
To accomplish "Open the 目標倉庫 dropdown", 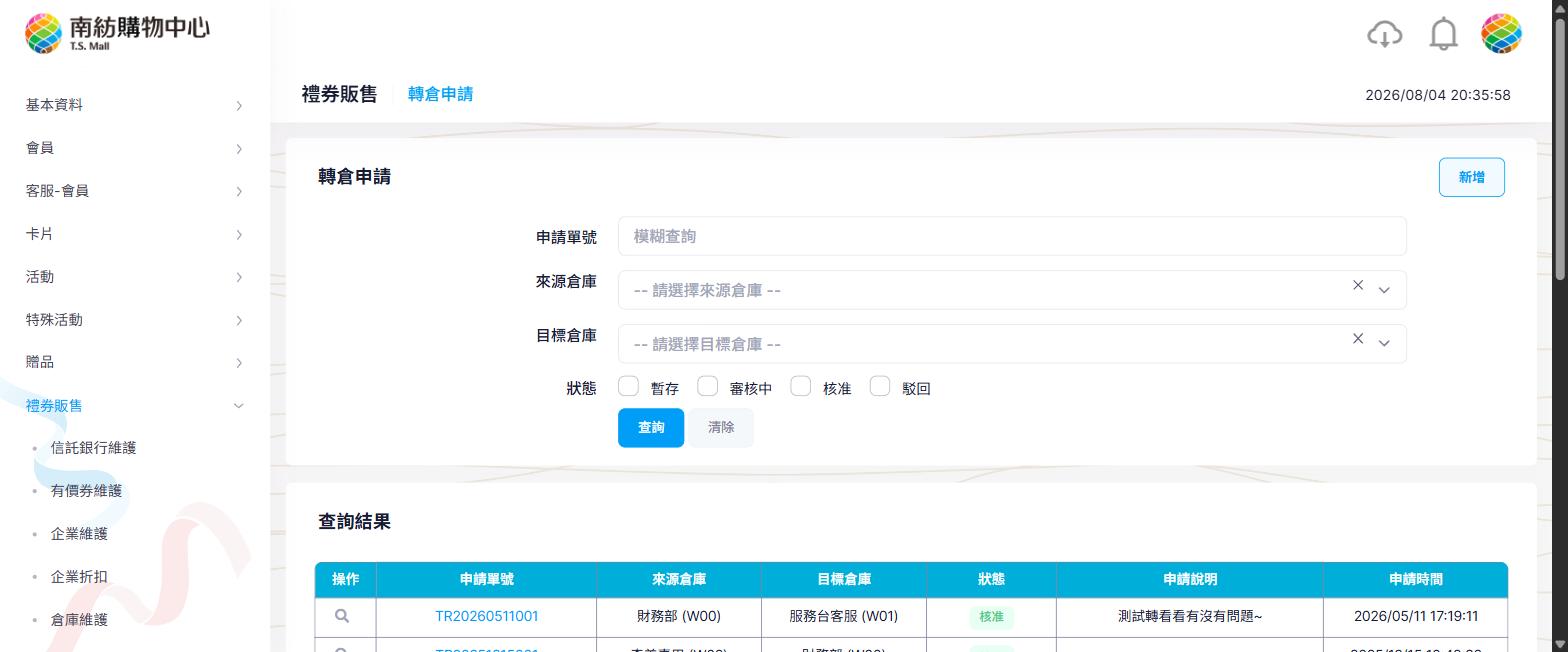I will tap(1012, 344).
